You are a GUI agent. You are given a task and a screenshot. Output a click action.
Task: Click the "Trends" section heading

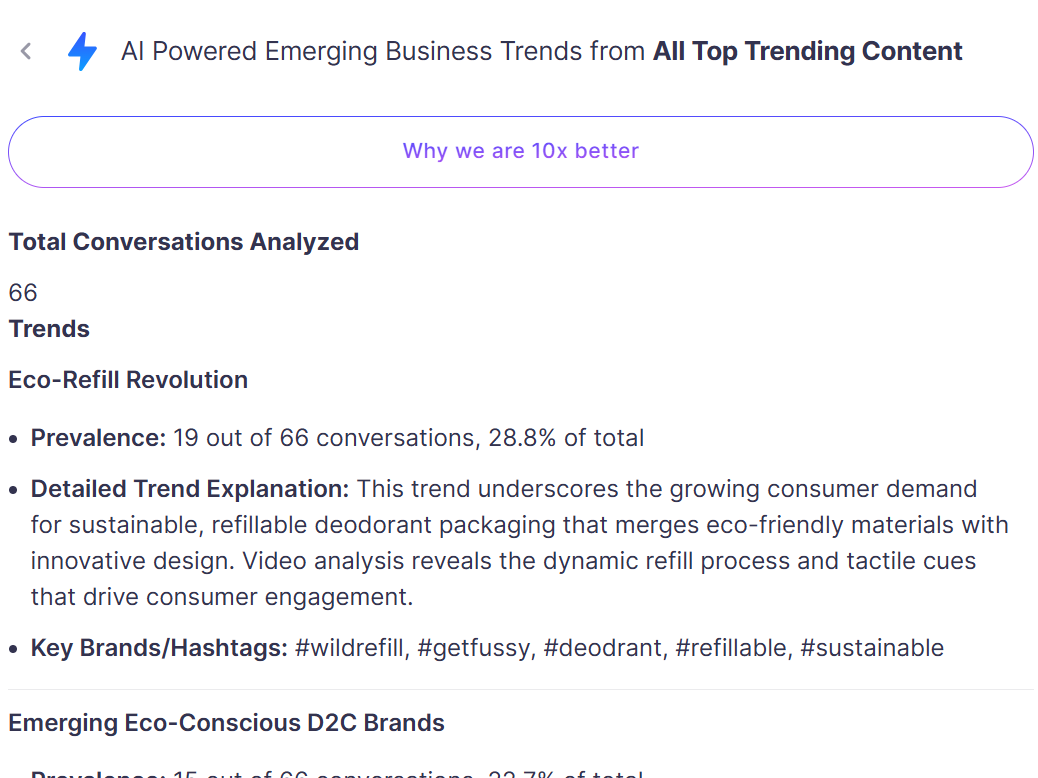pos(49,329)
